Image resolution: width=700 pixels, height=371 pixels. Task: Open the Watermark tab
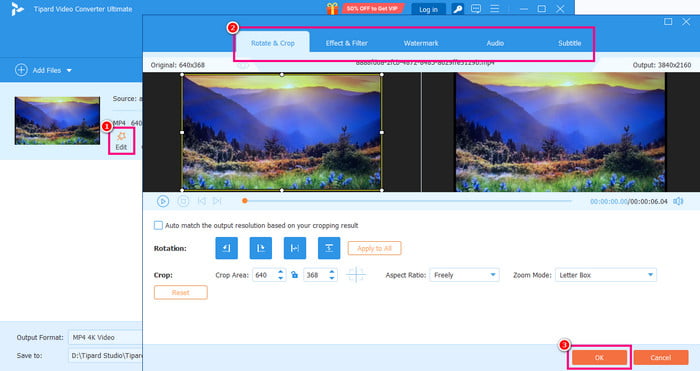pyautogui.click(x=421, y=43)
